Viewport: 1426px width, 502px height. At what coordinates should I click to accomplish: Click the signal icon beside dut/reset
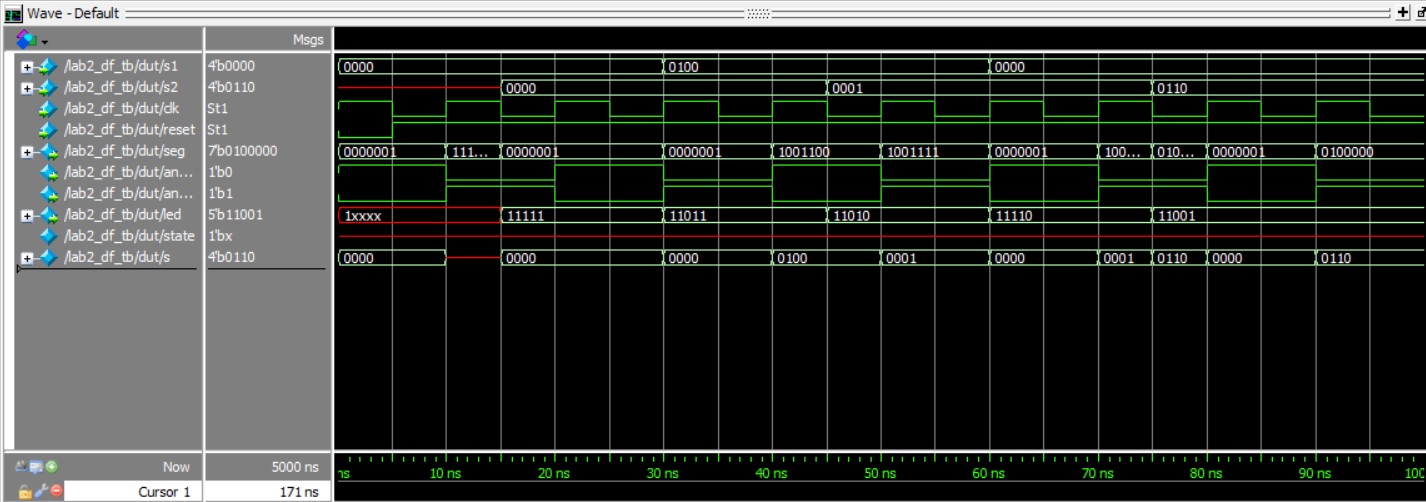[x=47, y=130]
